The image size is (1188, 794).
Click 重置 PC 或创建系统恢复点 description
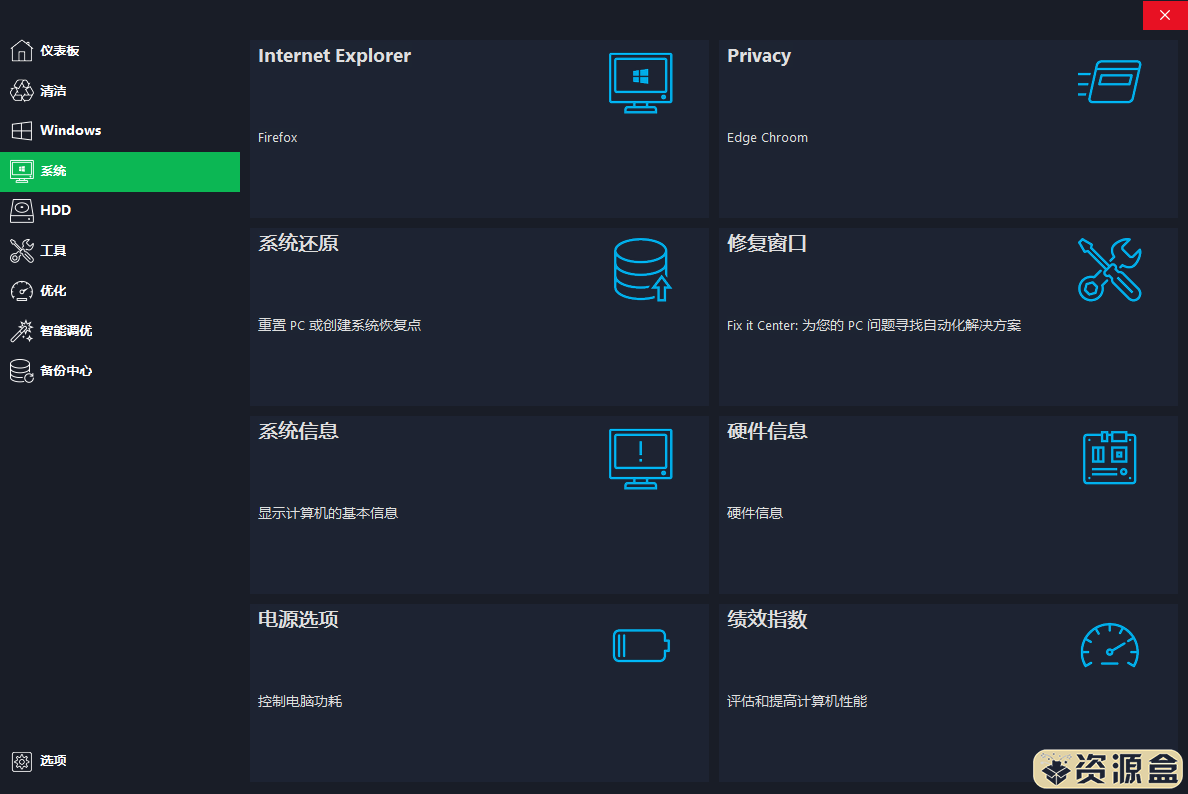pos(339,326)
